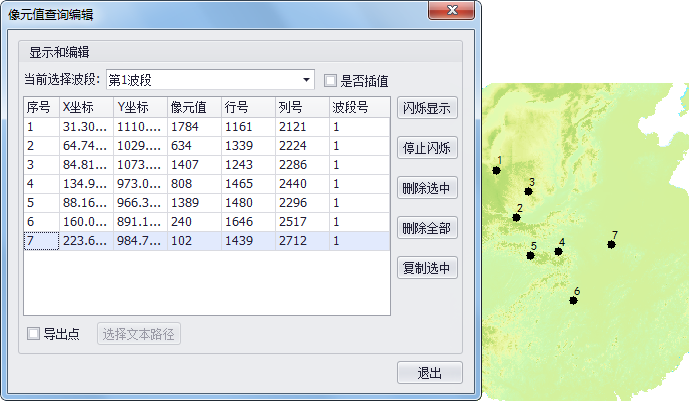
Task: Click map point marker 5
Action: 530,256
